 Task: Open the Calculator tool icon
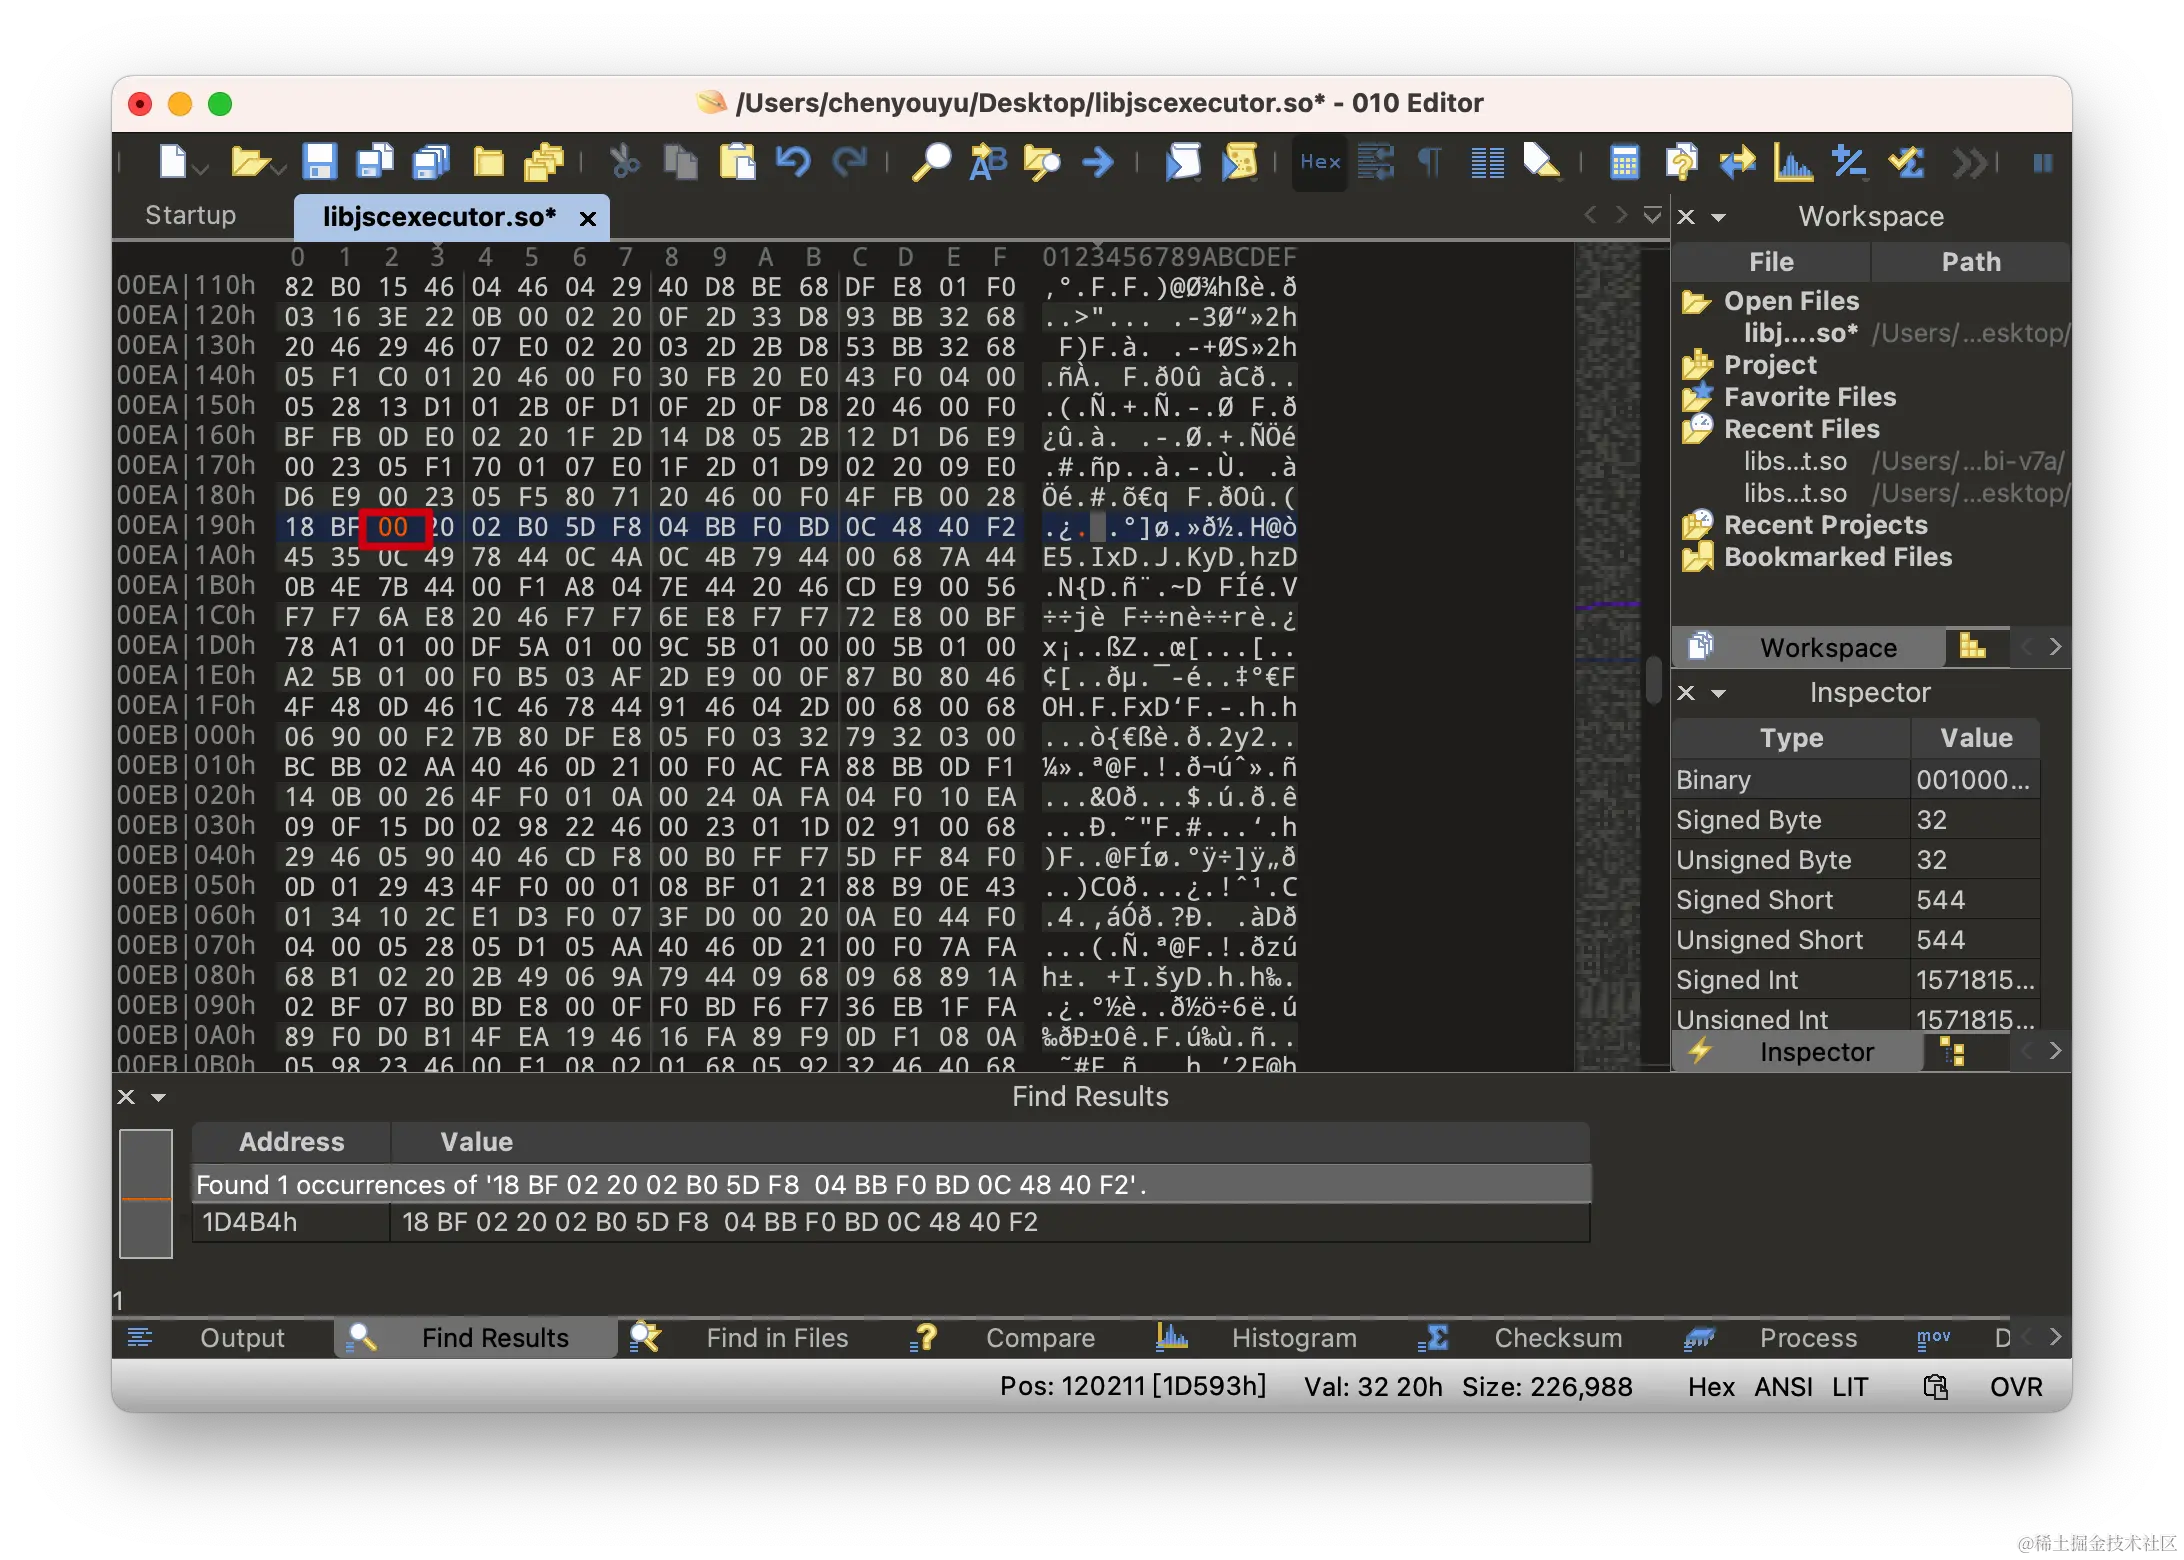tap(1624, 162)
